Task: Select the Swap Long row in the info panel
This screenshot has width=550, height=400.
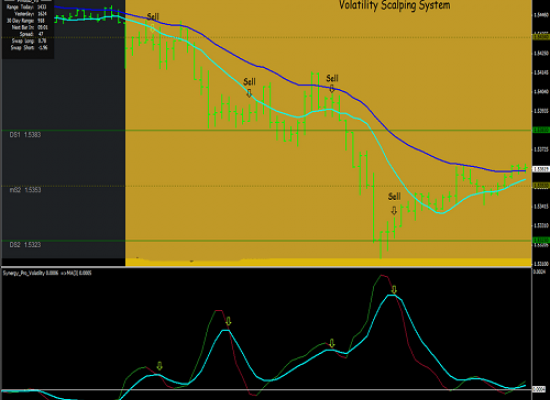Action: pos(29,41)
